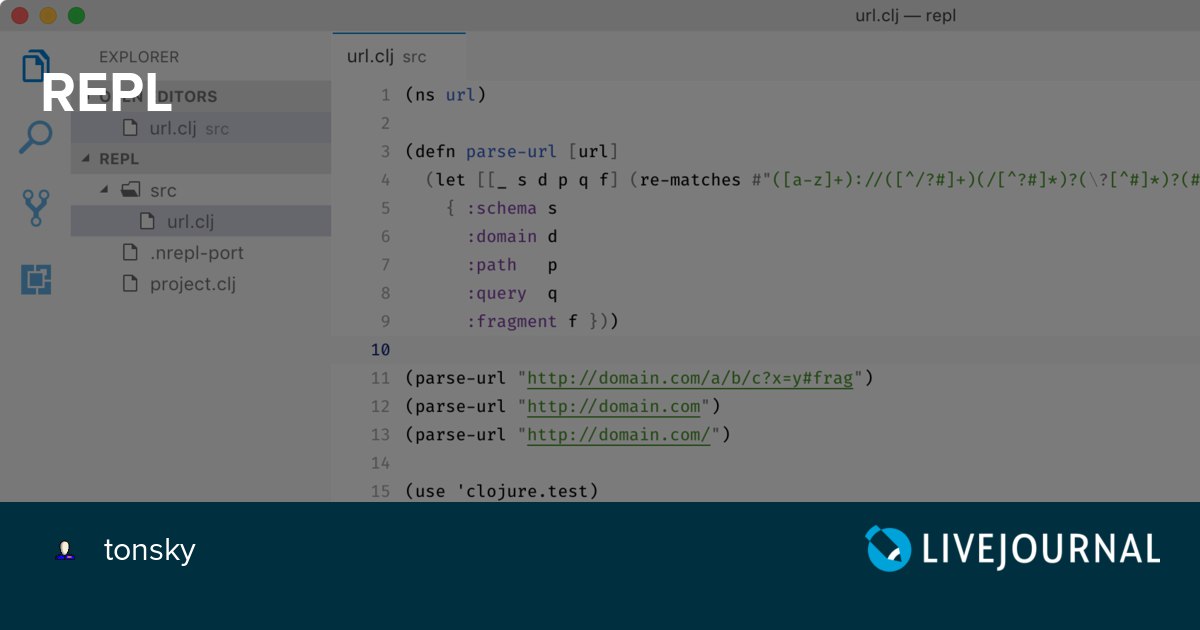This screenshot has height=630, width=1200.
Task: Click the src folder icon
Action: (x=130, y=190)
